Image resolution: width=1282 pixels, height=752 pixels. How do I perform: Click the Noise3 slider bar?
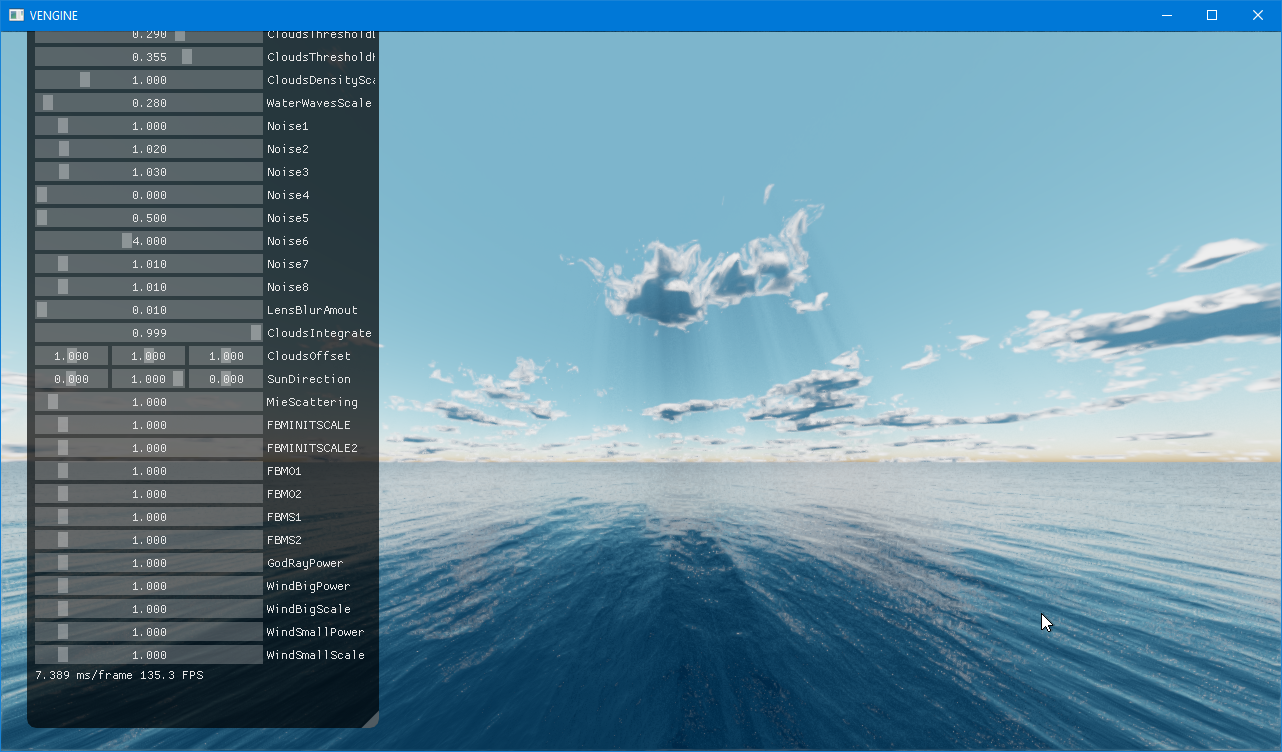pyautogui.click(x=148, y=172)
